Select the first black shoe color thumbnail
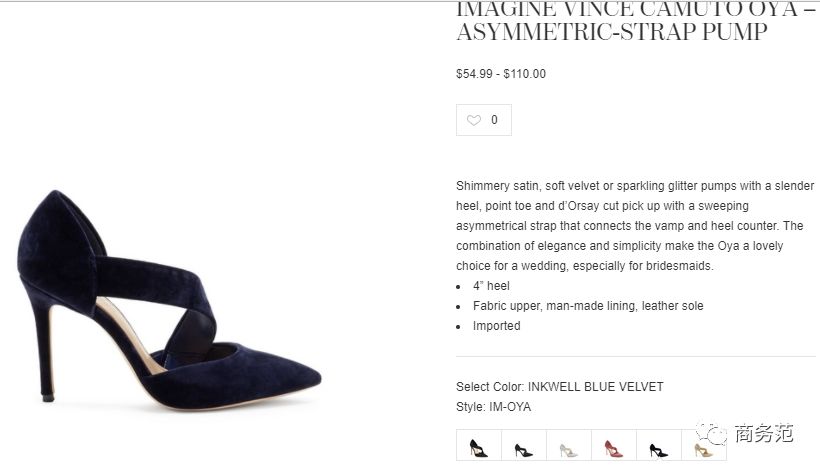The width and height of the screenshot is (820, 469). 479,445
